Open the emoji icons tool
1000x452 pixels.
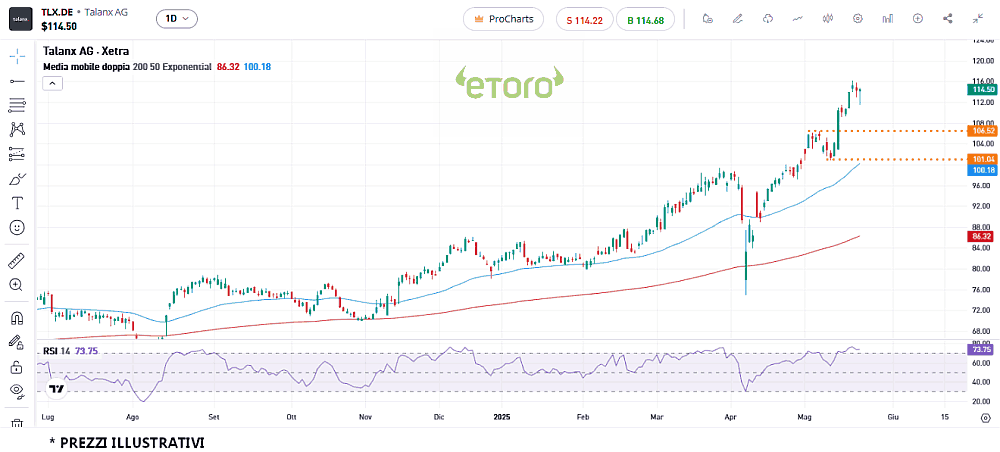tap(17, 227)
